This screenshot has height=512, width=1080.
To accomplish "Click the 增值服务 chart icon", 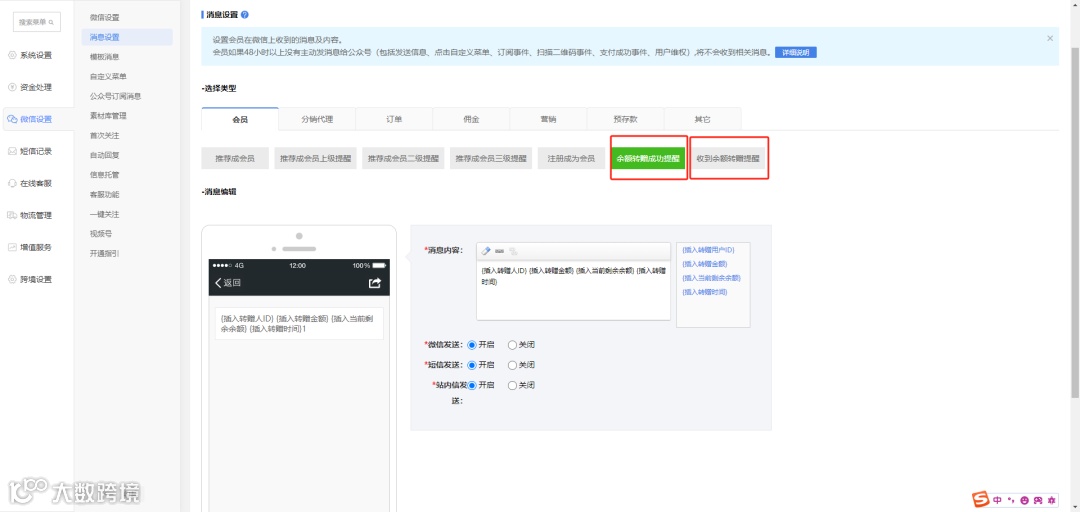I will pyautogui.click(x=12, y=247).
